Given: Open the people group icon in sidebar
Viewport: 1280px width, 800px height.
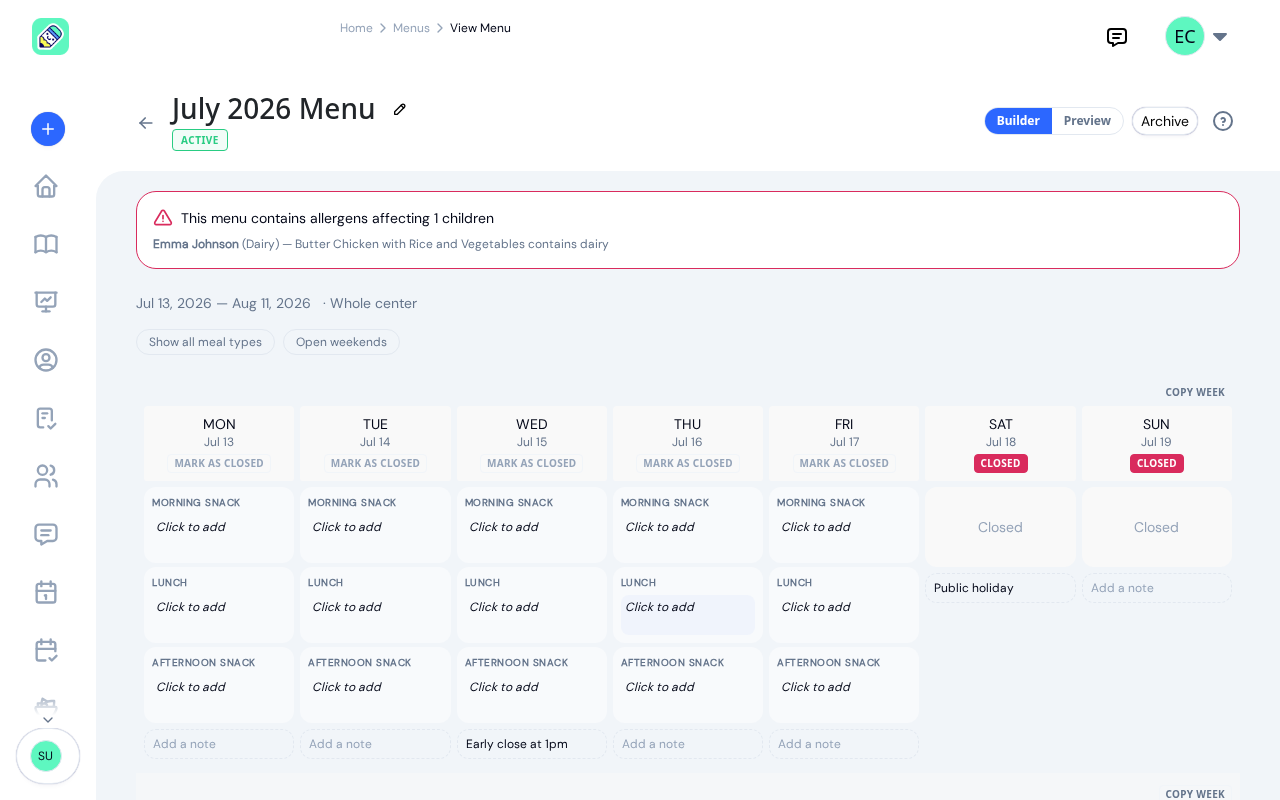Looking at the screenshot, I should pyautogui.click(x=46, y=476).
